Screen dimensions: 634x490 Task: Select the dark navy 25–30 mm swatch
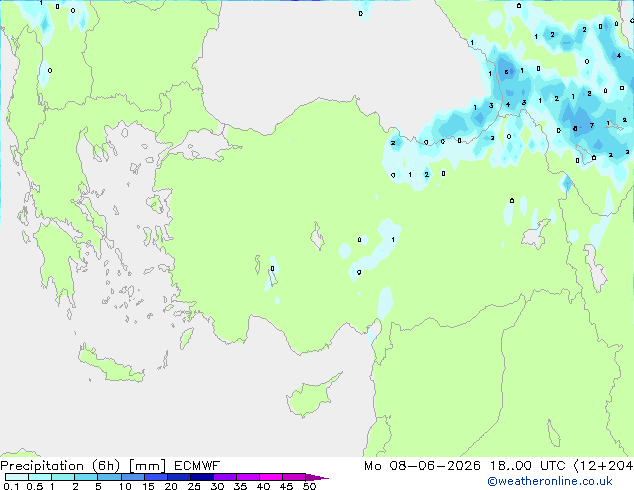[x=201, y=477]
